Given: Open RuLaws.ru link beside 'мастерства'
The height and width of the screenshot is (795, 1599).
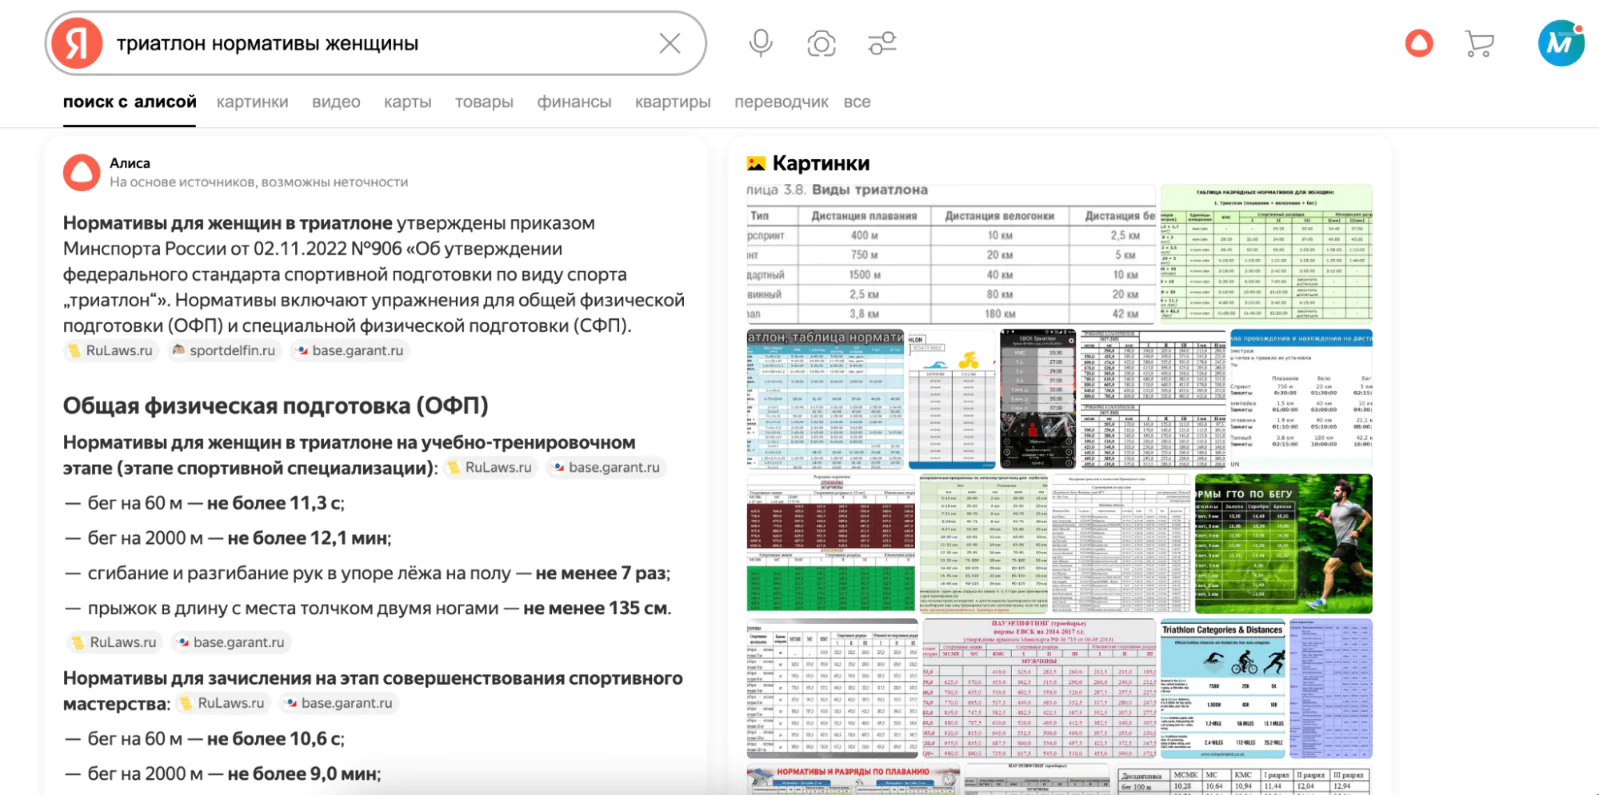Looking at the screenshot, I should (222, 704).
